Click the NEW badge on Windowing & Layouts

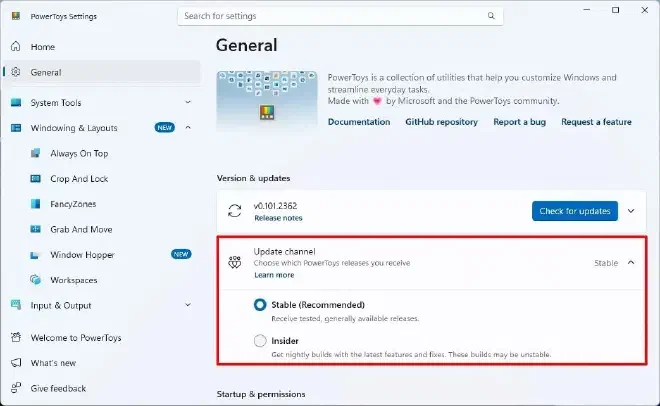[165, 127]
